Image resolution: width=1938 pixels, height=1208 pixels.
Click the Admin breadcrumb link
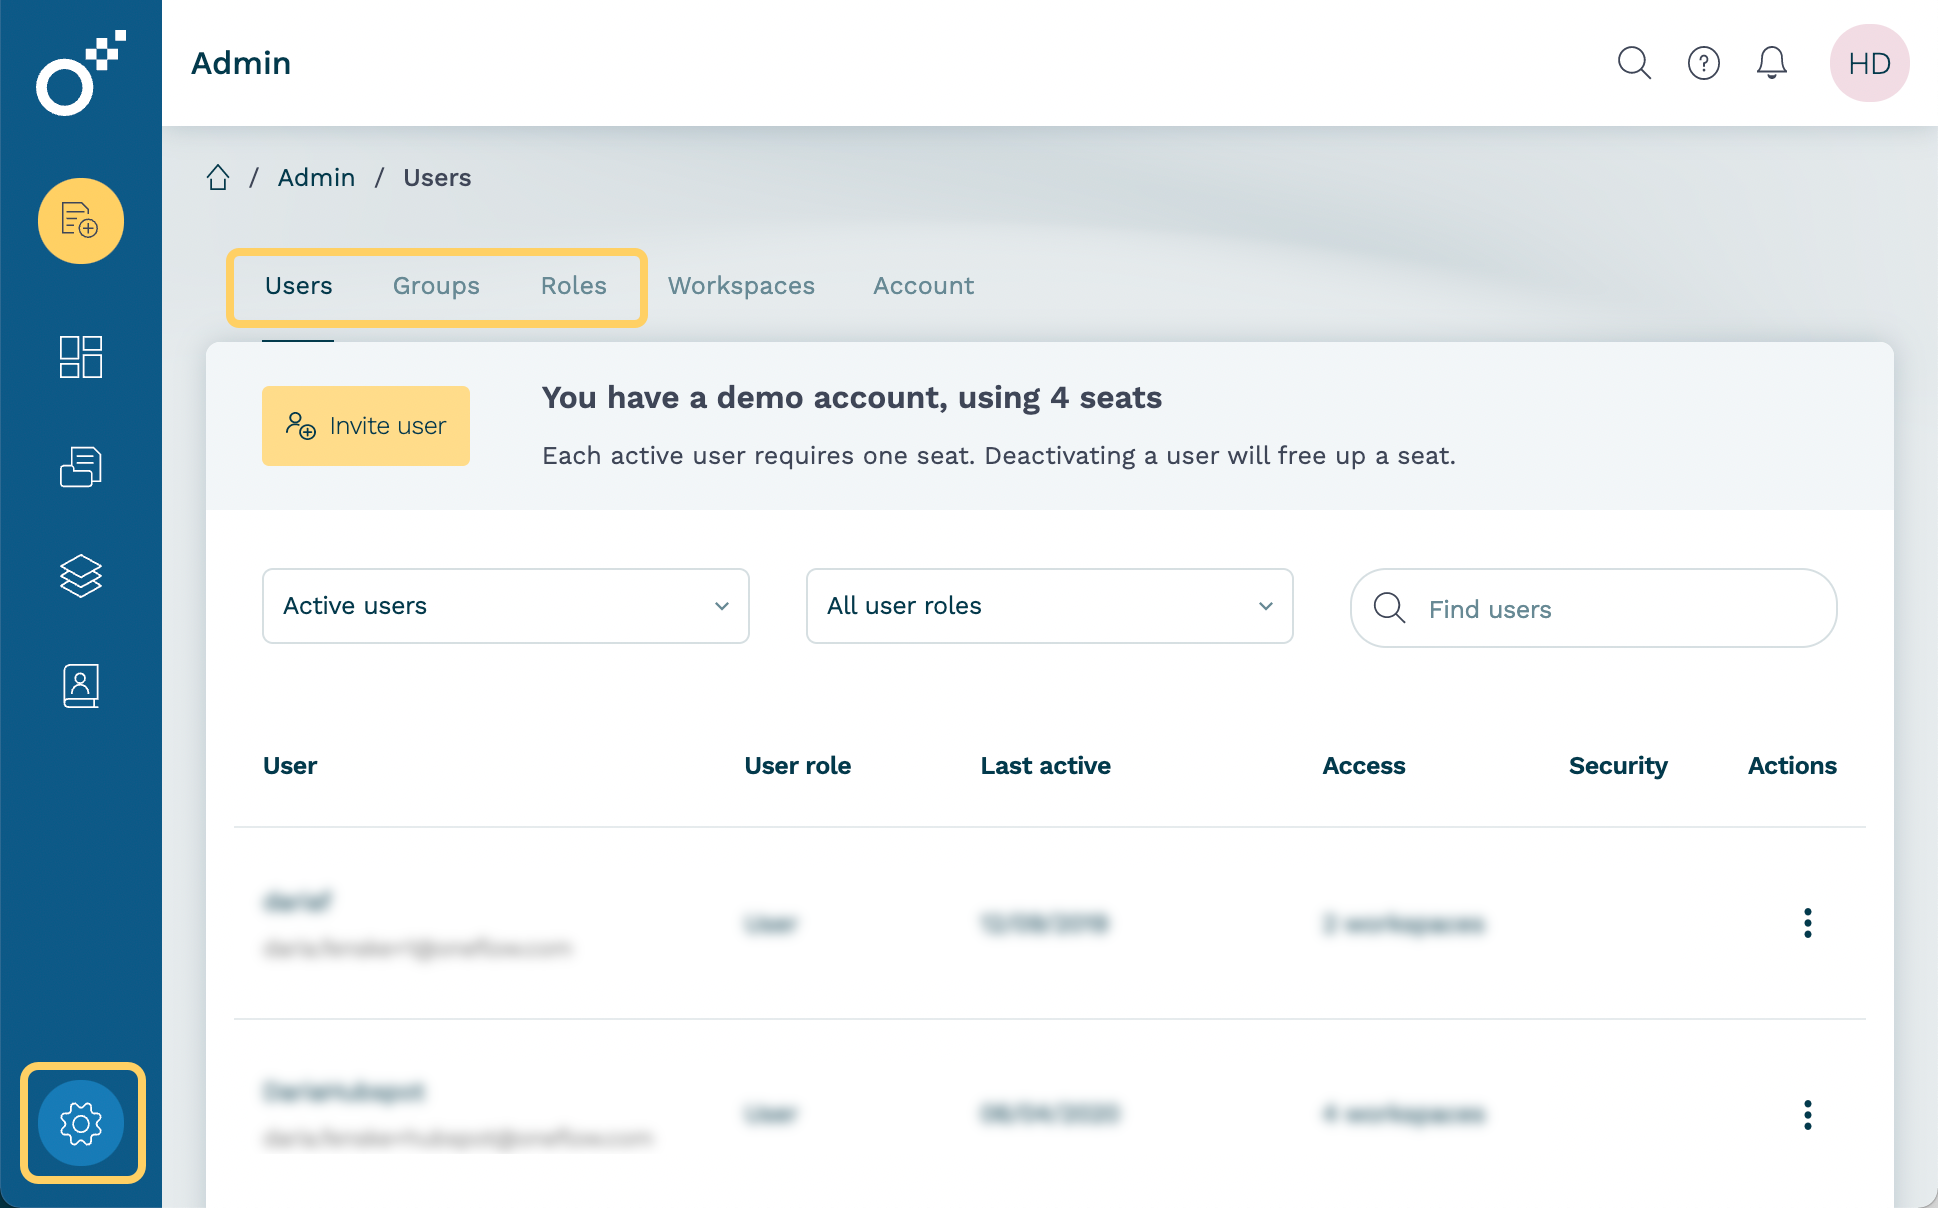tap(316, 178)
